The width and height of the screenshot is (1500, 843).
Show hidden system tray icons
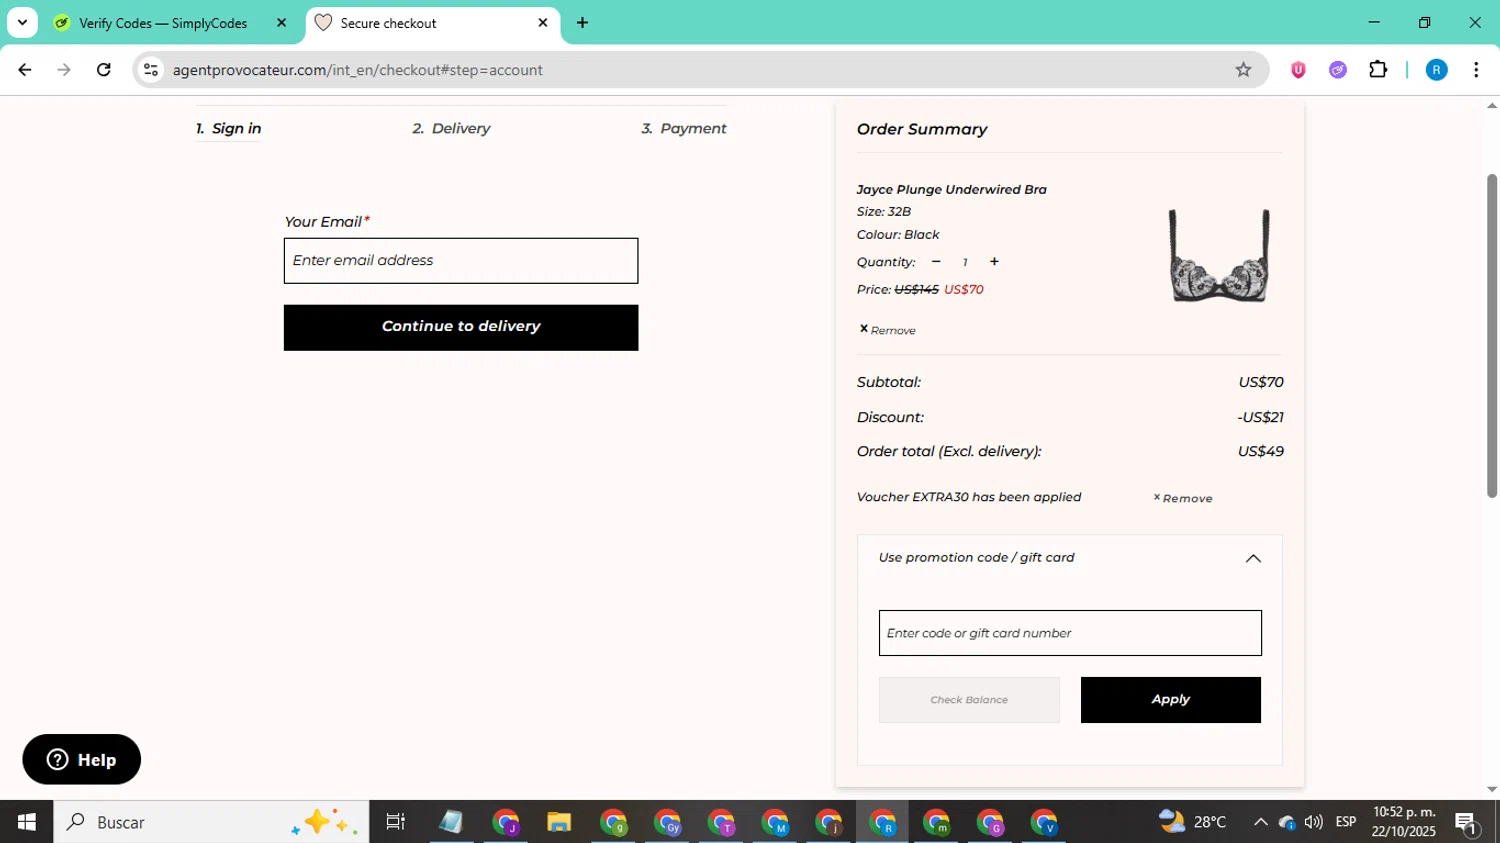[1260, 822]
